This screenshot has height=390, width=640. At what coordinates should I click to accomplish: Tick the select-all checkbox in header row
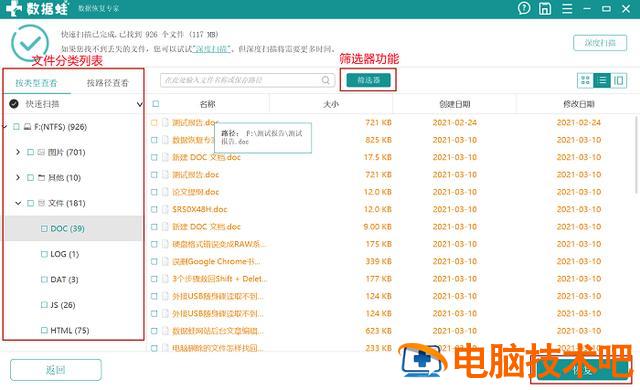(x=156, y=104)
